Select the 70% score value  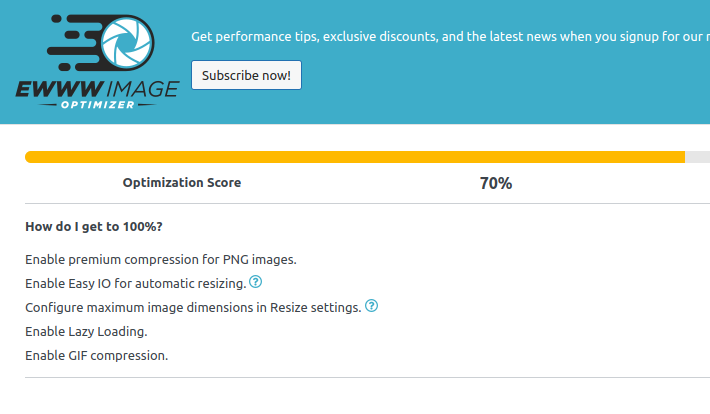pyautogui.click(x=496, y=183)
